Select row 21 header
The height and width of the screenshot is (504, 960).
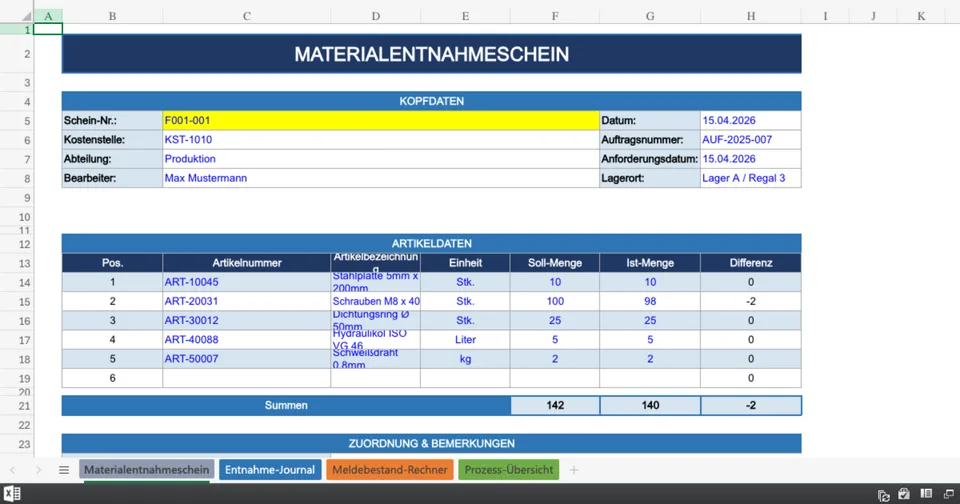click(17, 405)
